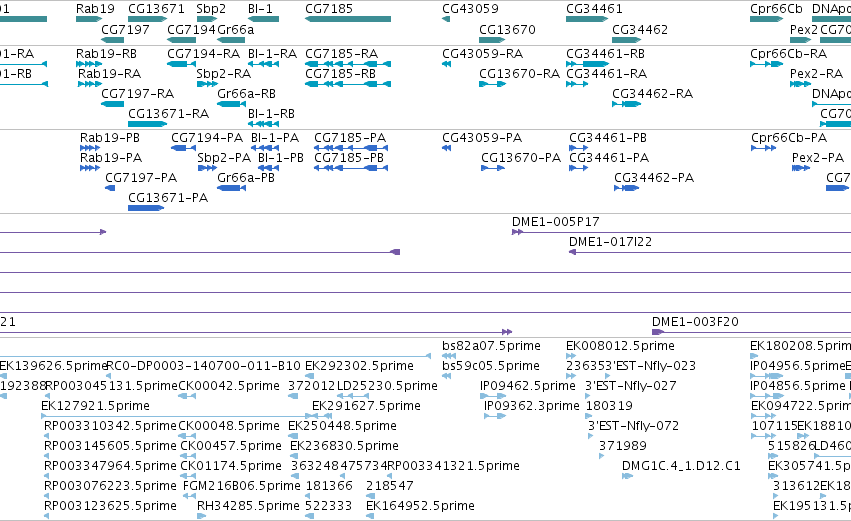Viewport: 851px width, 521px height.
Task: Select EST IP09462.5prime
Action: point(493,396)
